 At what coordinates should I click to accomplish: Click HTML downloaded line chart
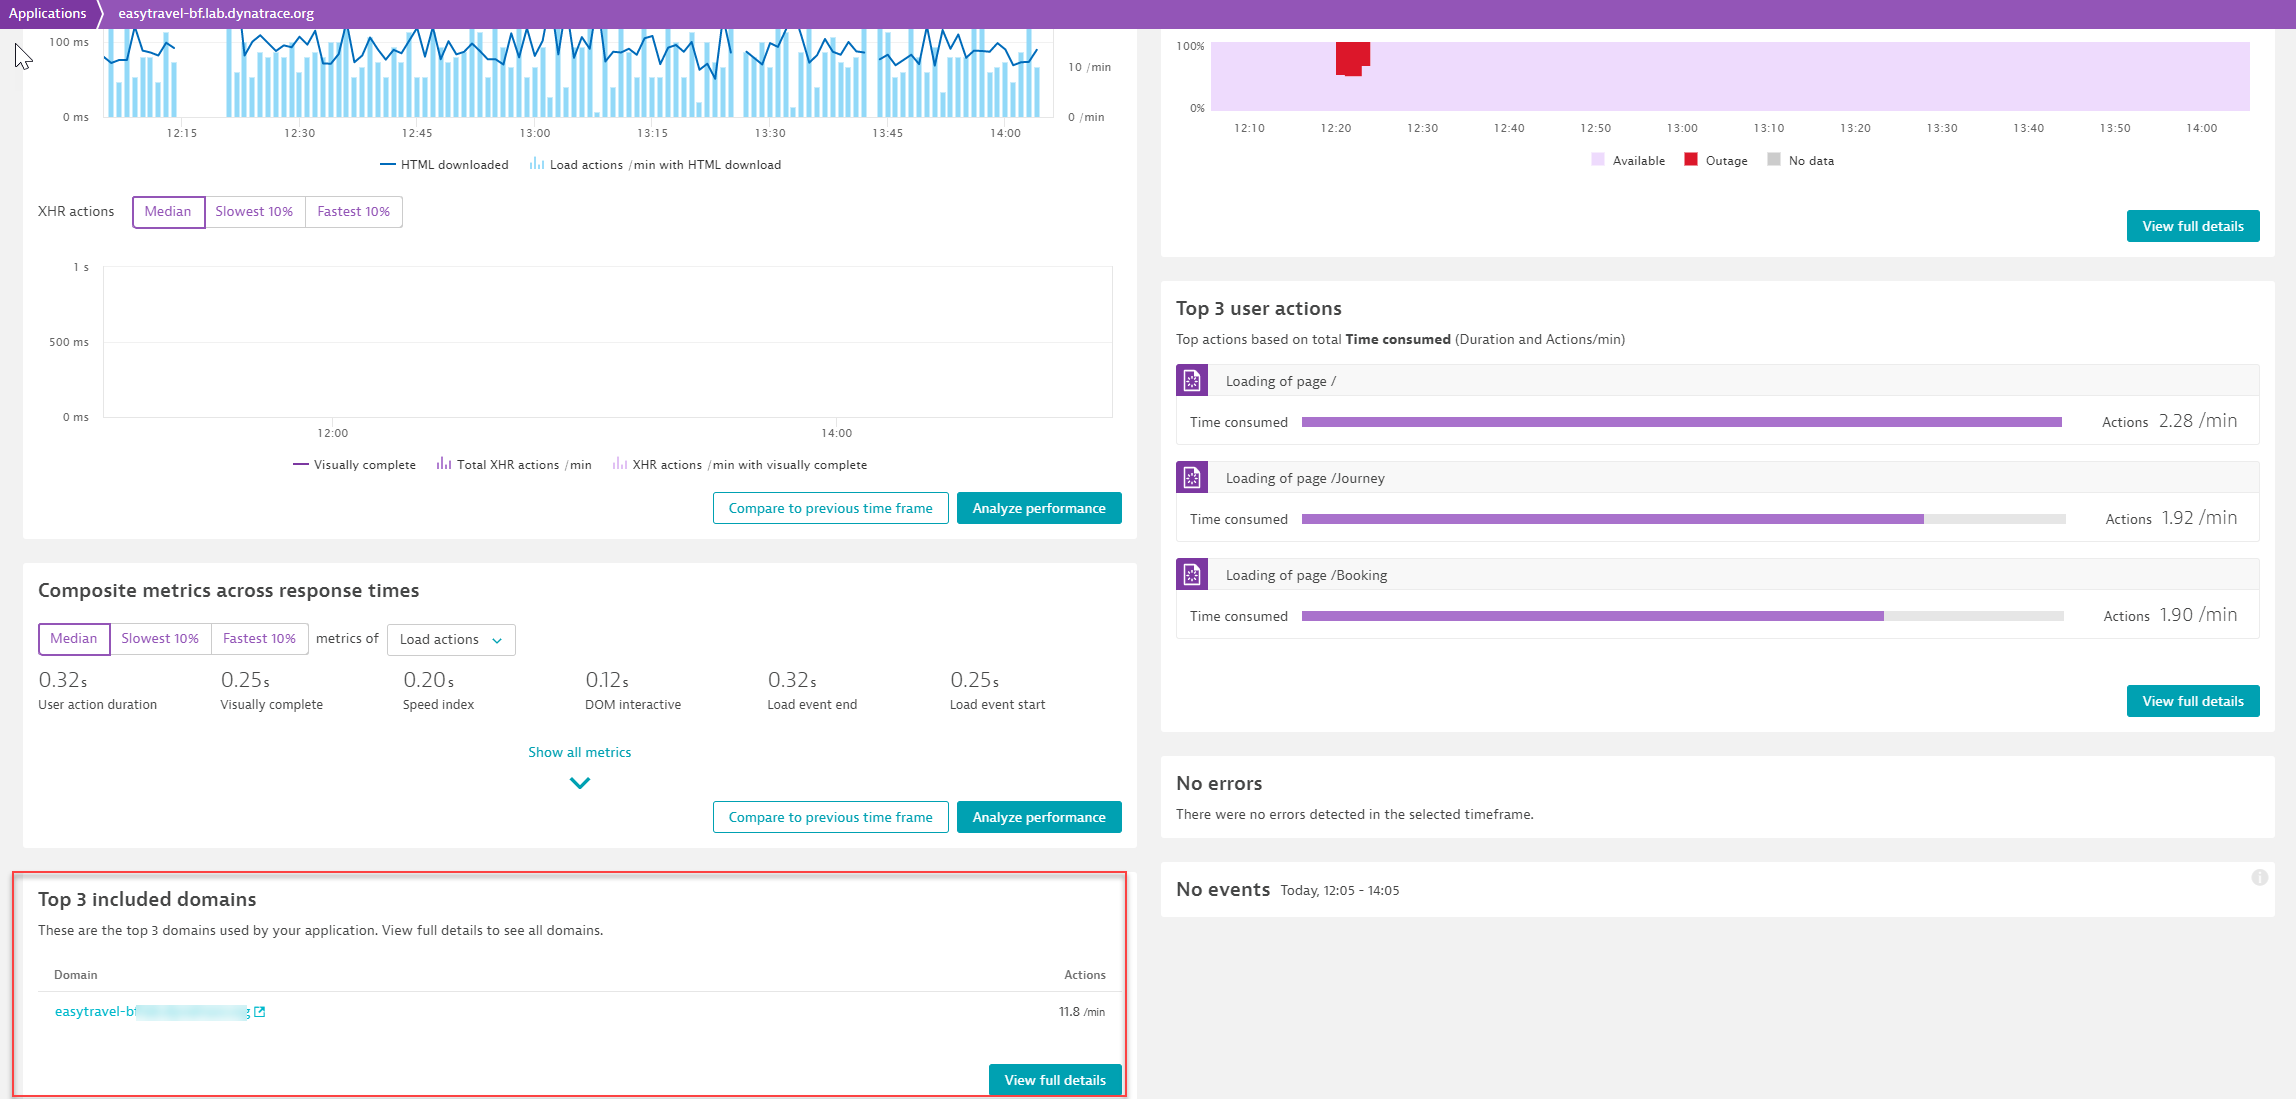[578, 72]
